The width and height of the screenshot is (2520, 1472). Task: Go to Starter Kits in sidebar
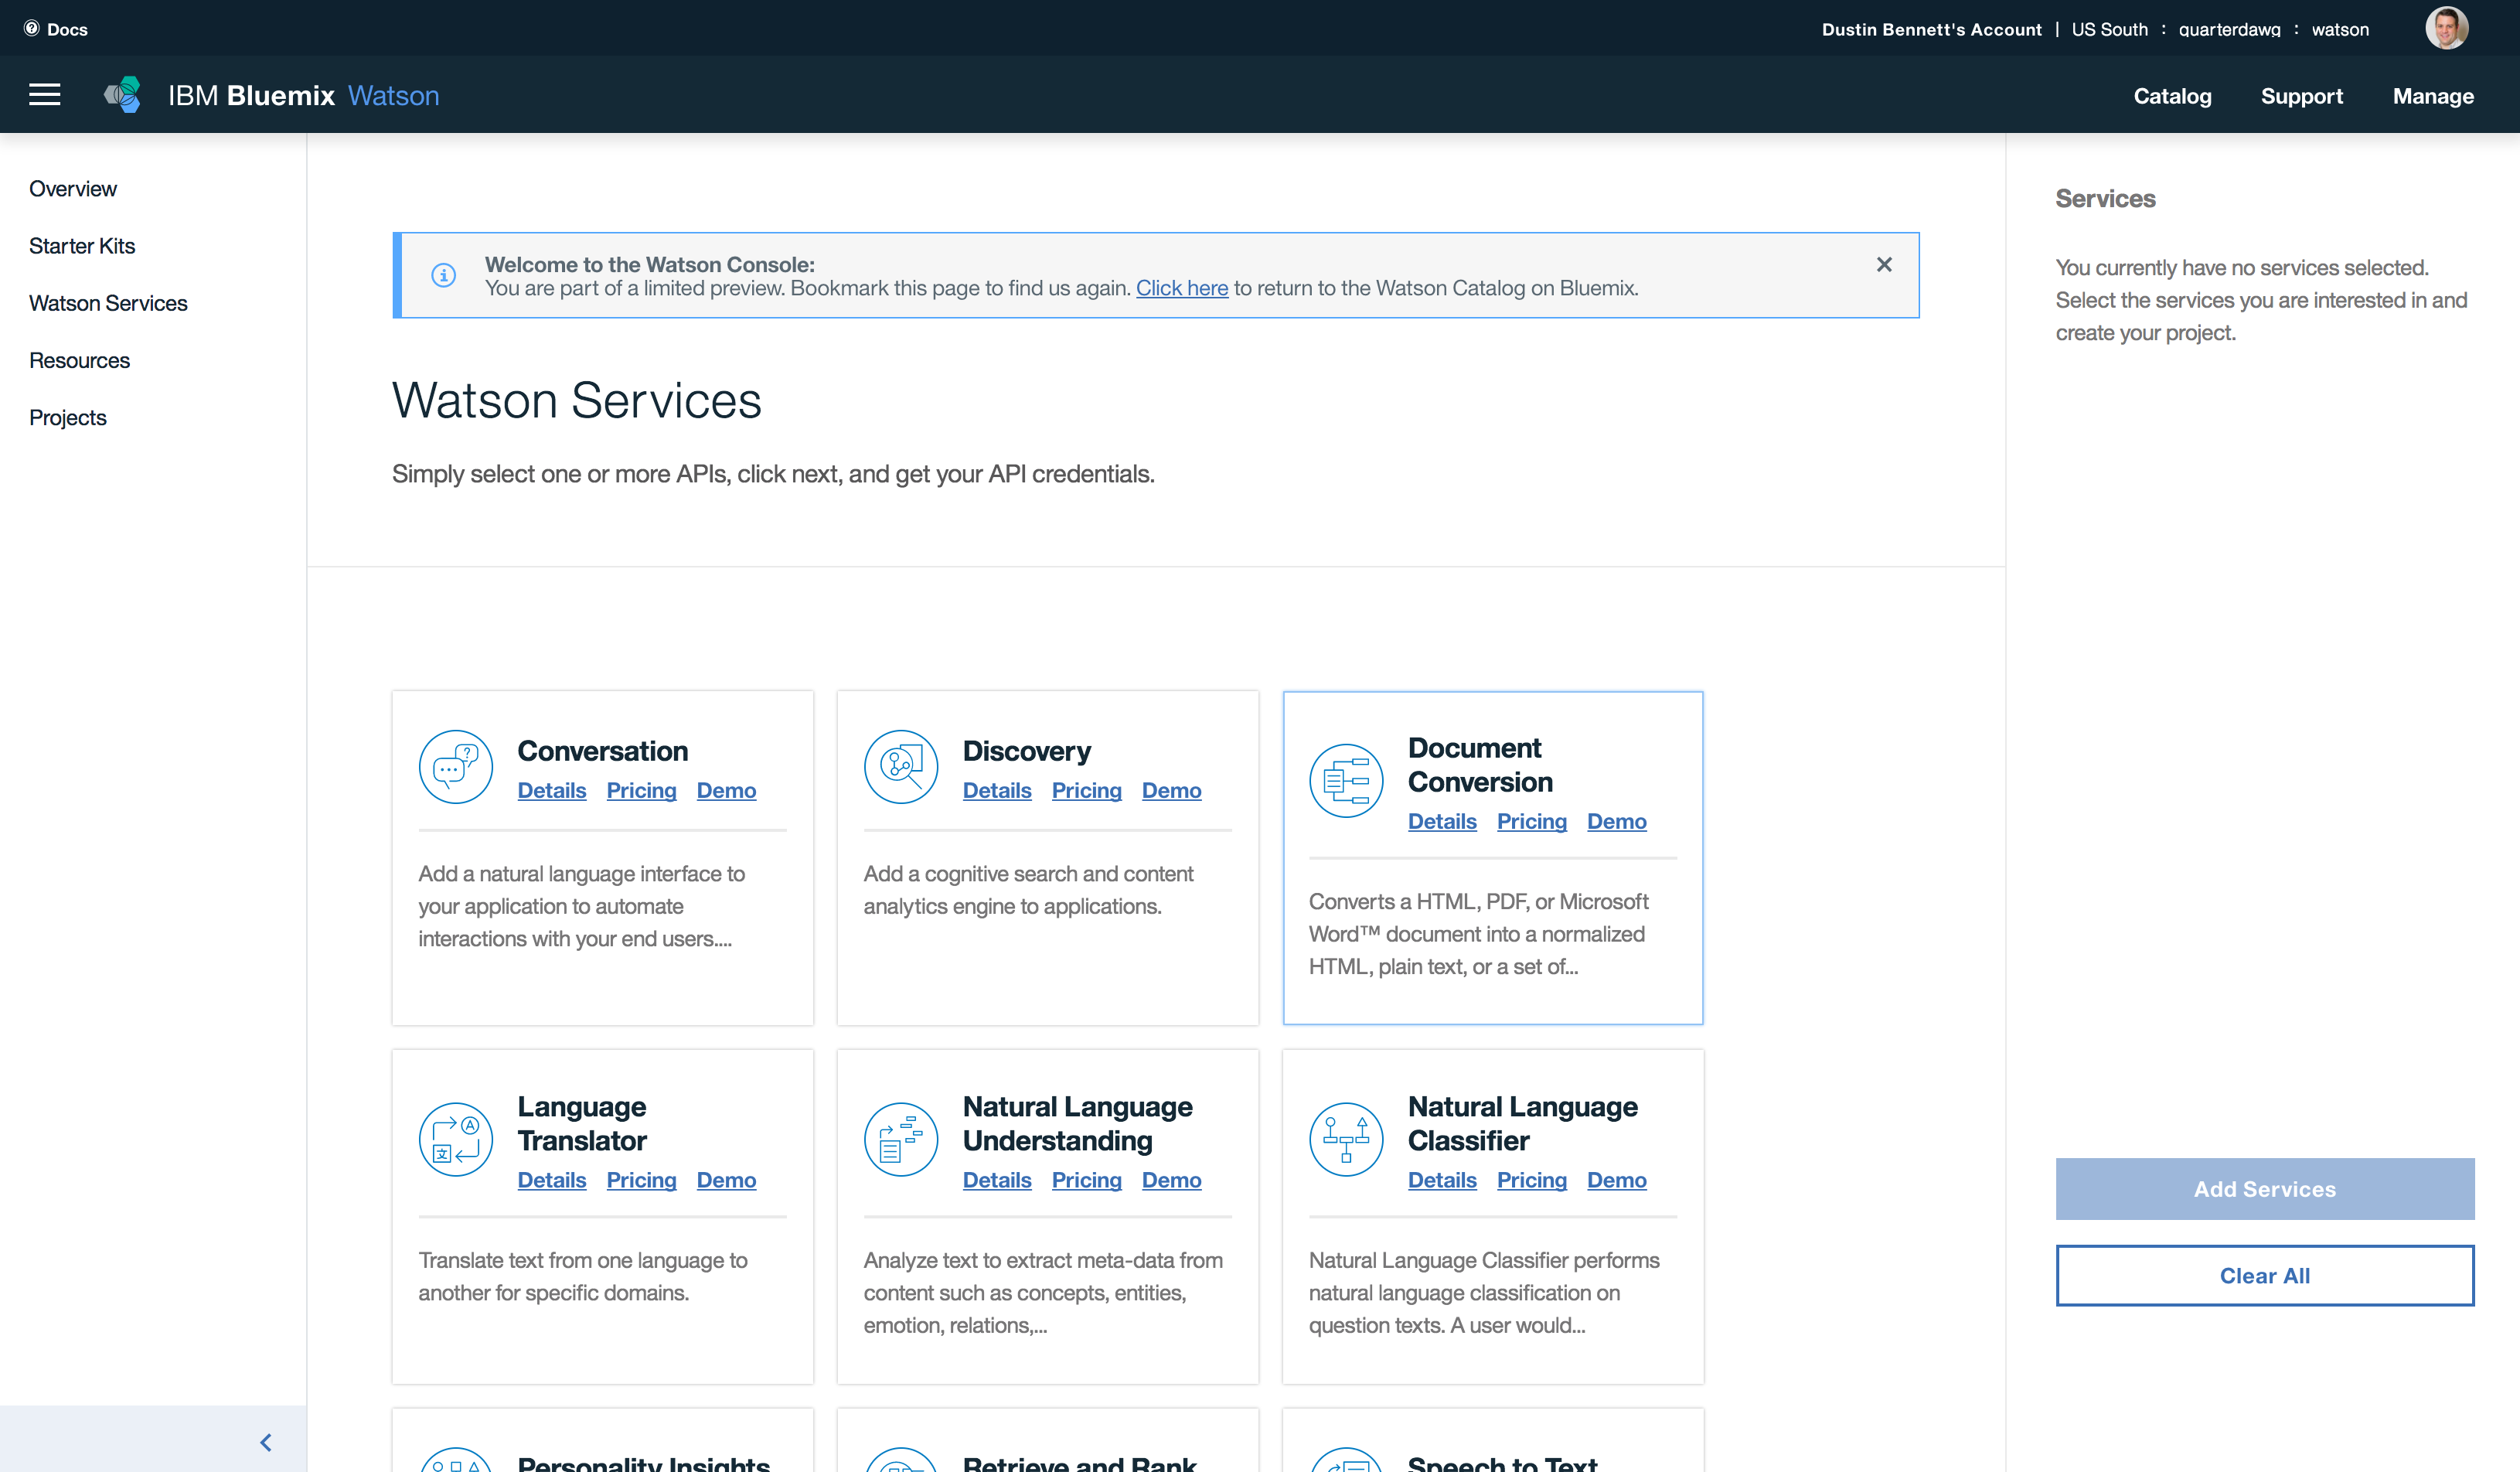pyautogui.click(x=82, y=246)
